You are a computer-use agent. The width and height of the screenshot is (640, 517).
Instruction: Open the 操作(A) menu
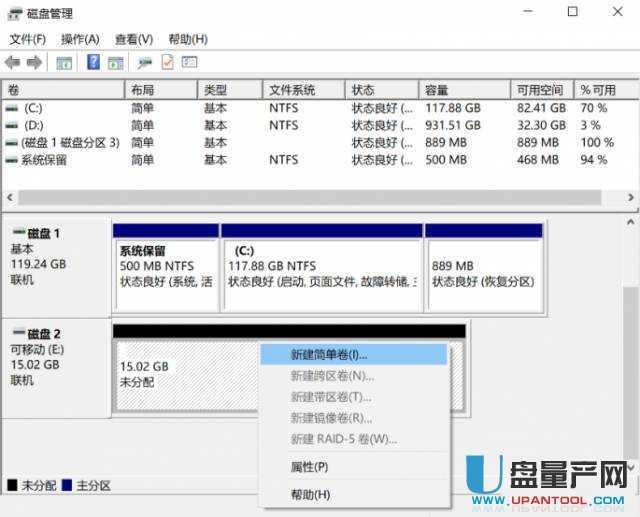[80, 39]
